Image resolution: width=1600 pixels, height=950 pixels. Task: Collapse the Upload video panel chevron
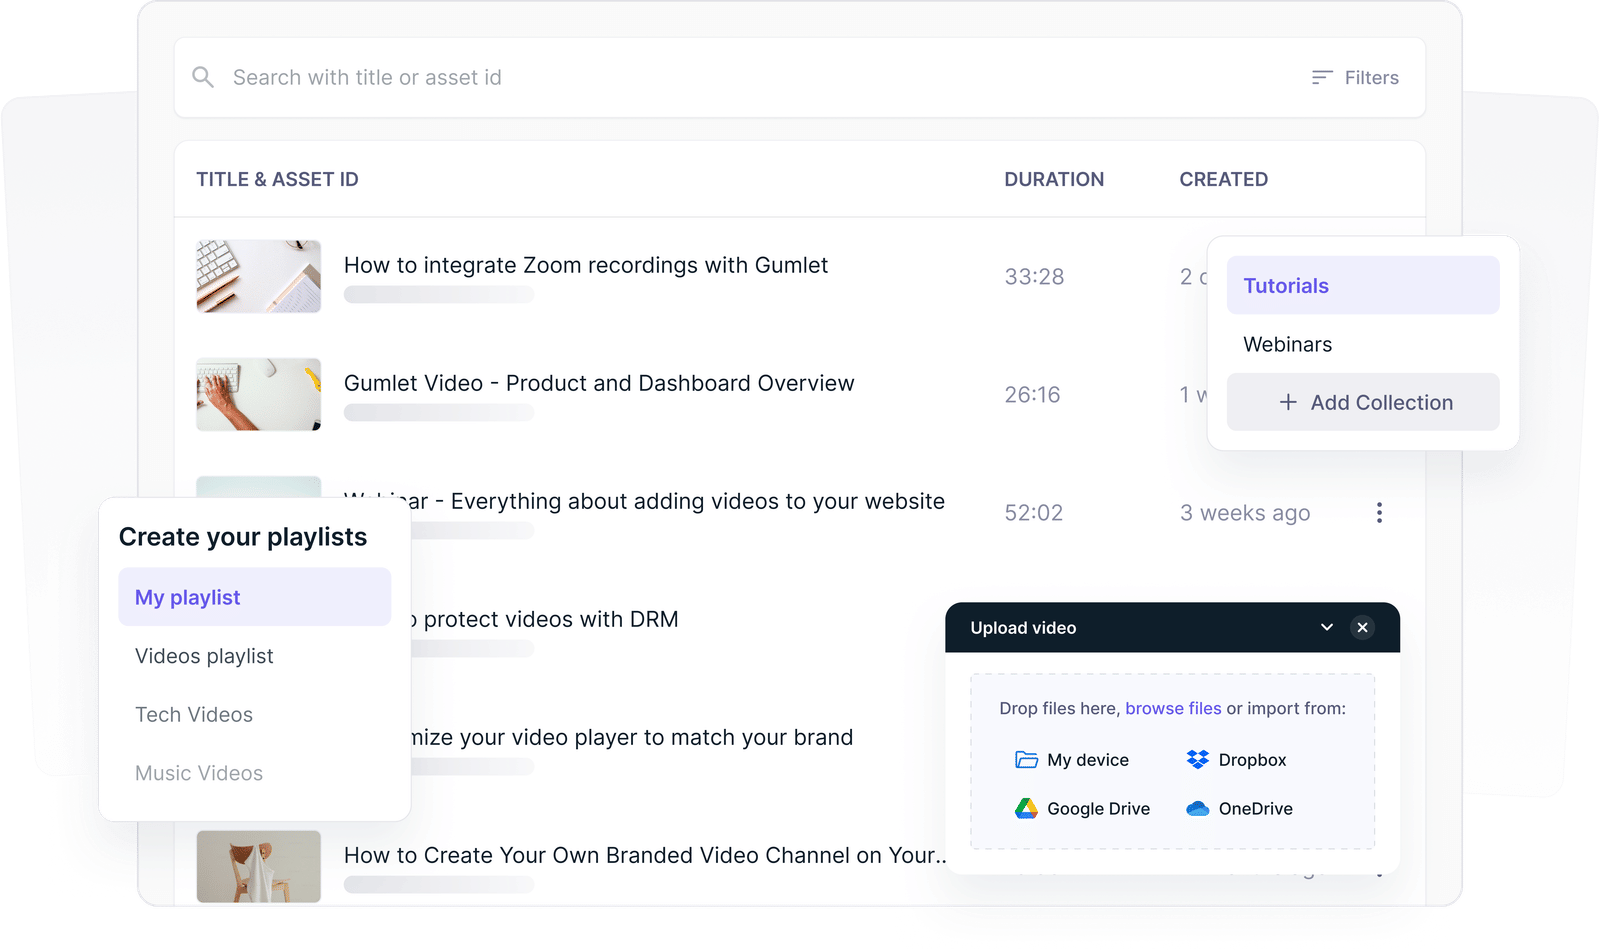(1327, 627)
